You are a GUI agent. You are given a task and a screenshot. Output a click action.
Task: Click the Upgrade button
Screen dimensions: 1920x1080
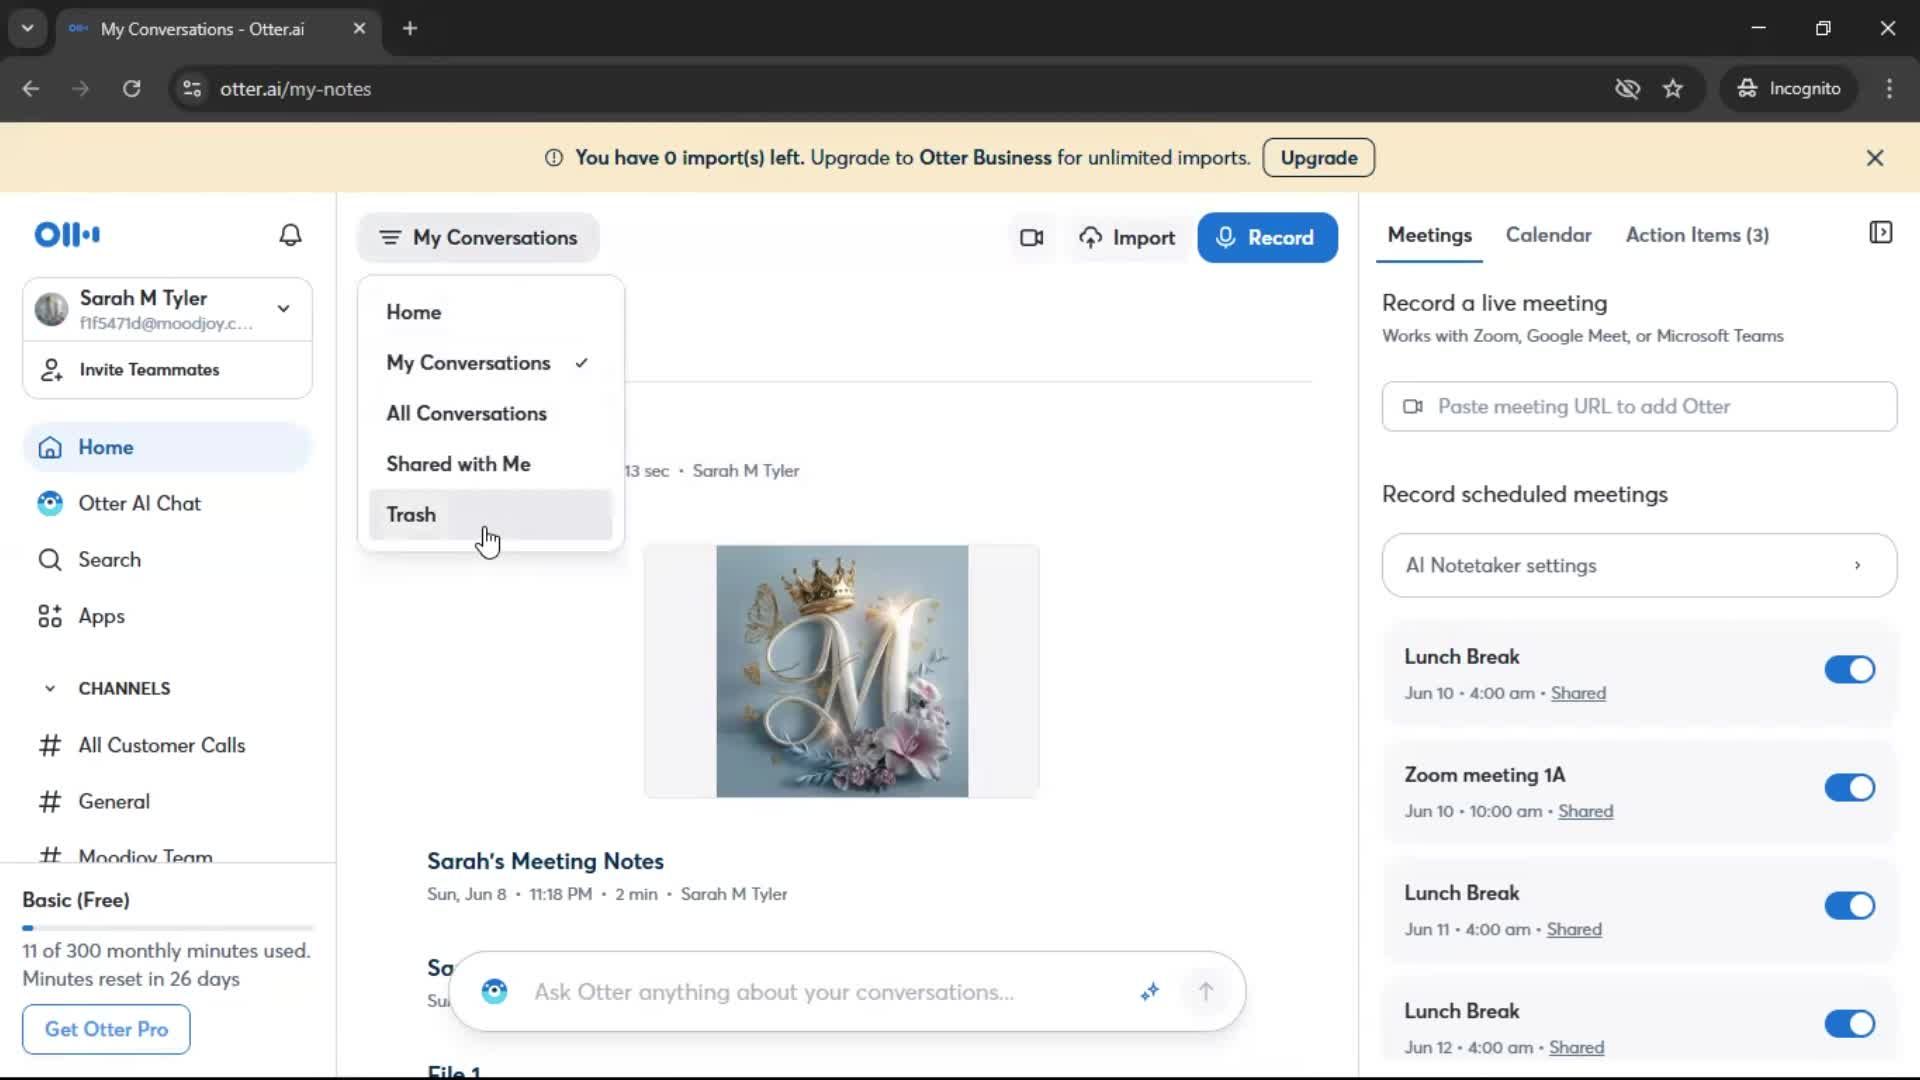pyautogui.click(x=1318, y=158)
